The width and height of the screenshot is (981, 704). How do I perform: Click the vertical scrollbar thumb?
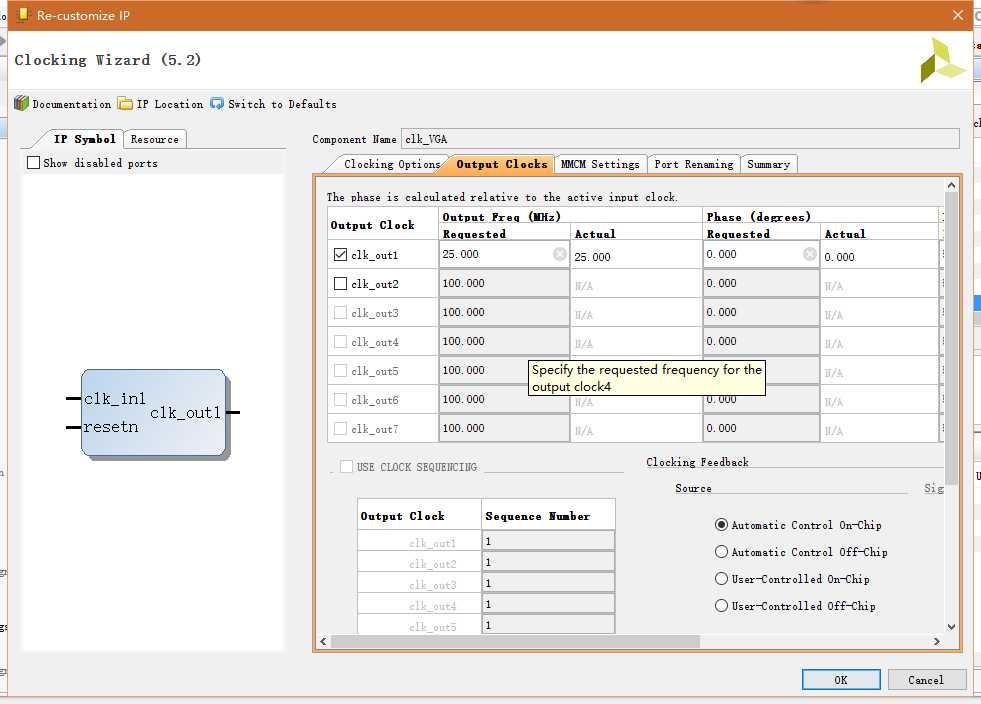coord(951,338)
